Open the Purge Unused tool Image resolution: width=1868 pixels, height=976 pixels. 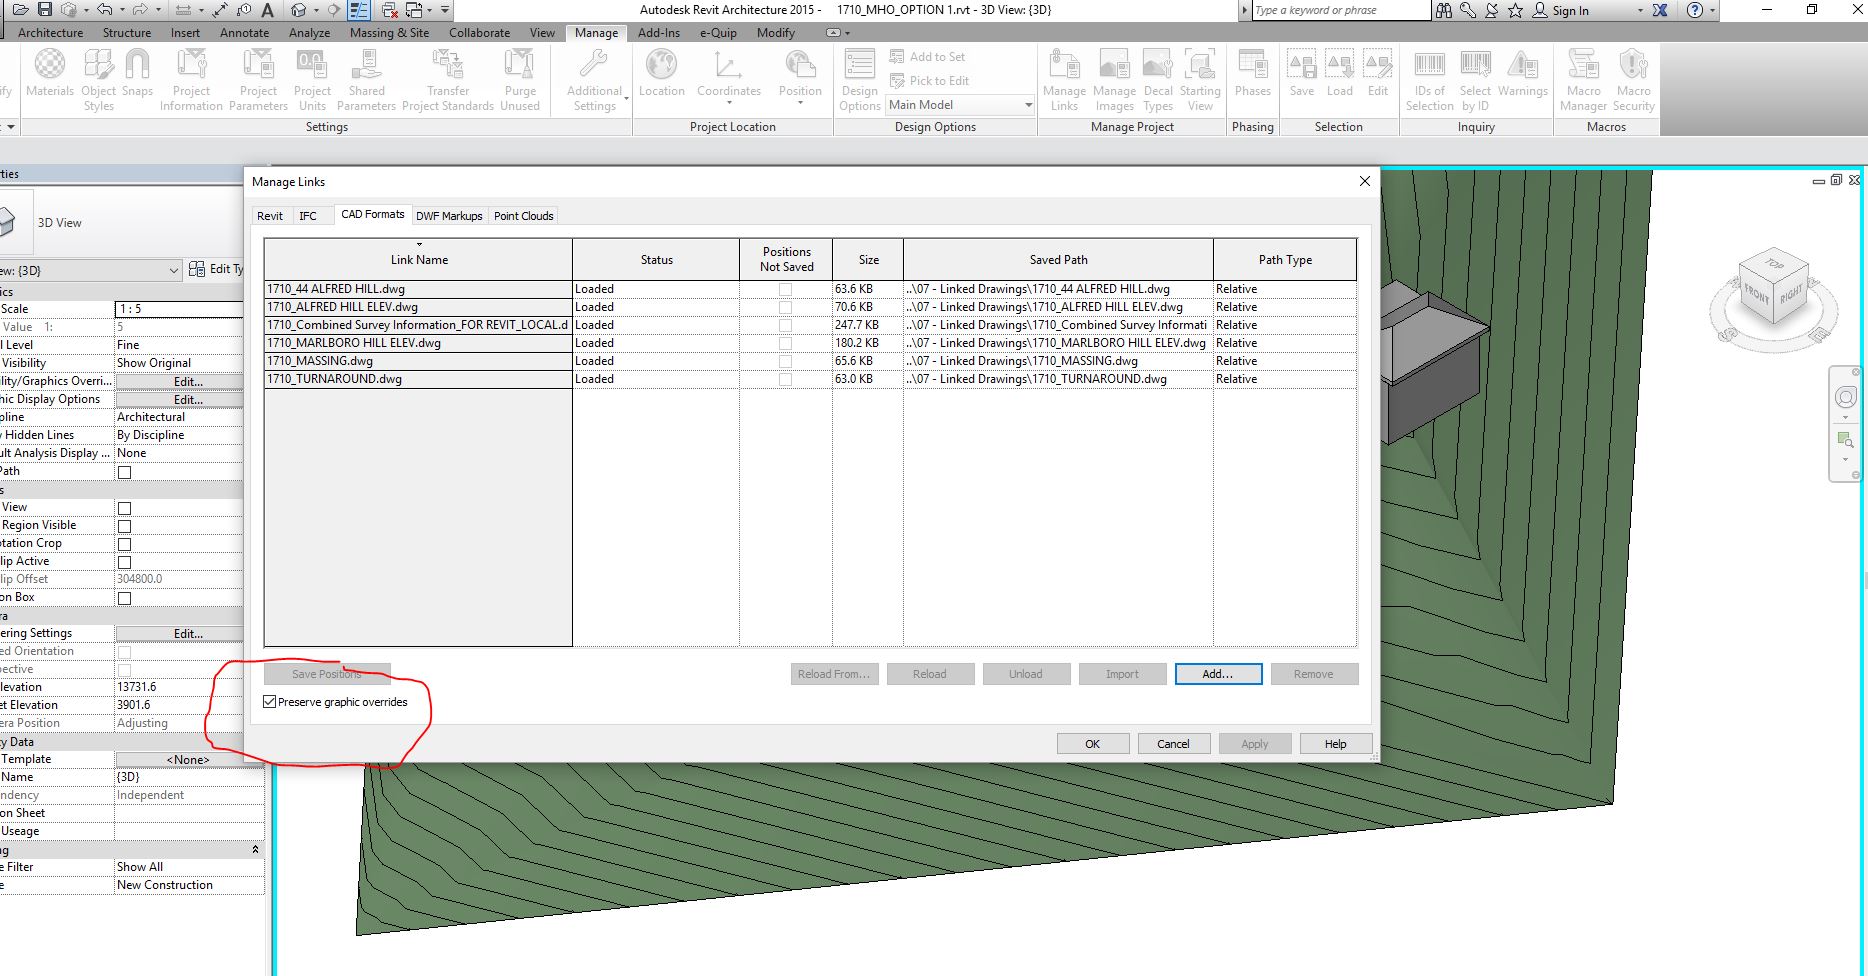[x=520, y=78]
